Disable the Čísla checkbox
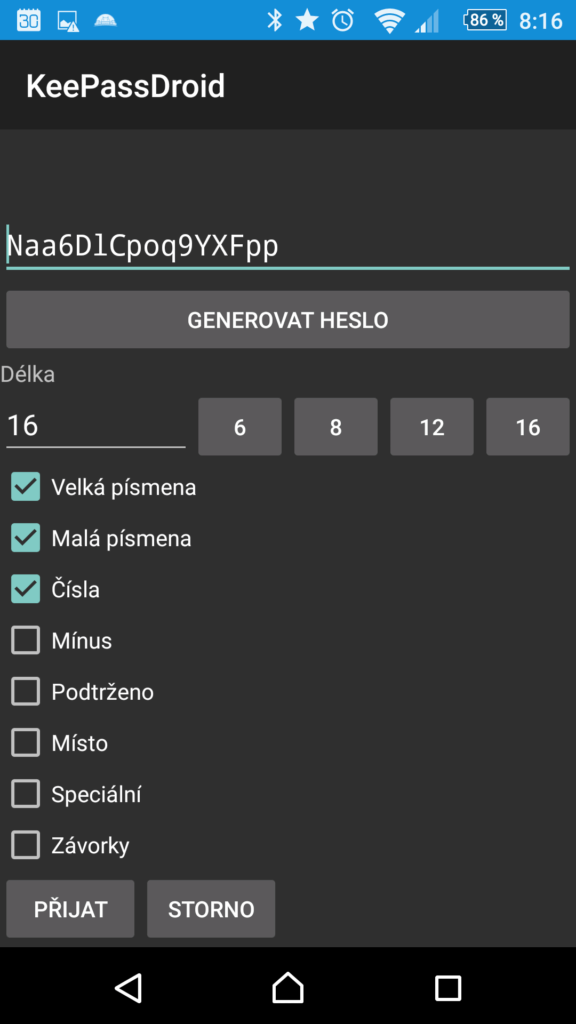This screenshot has width=576, height=1024. (x=25, y=589)
